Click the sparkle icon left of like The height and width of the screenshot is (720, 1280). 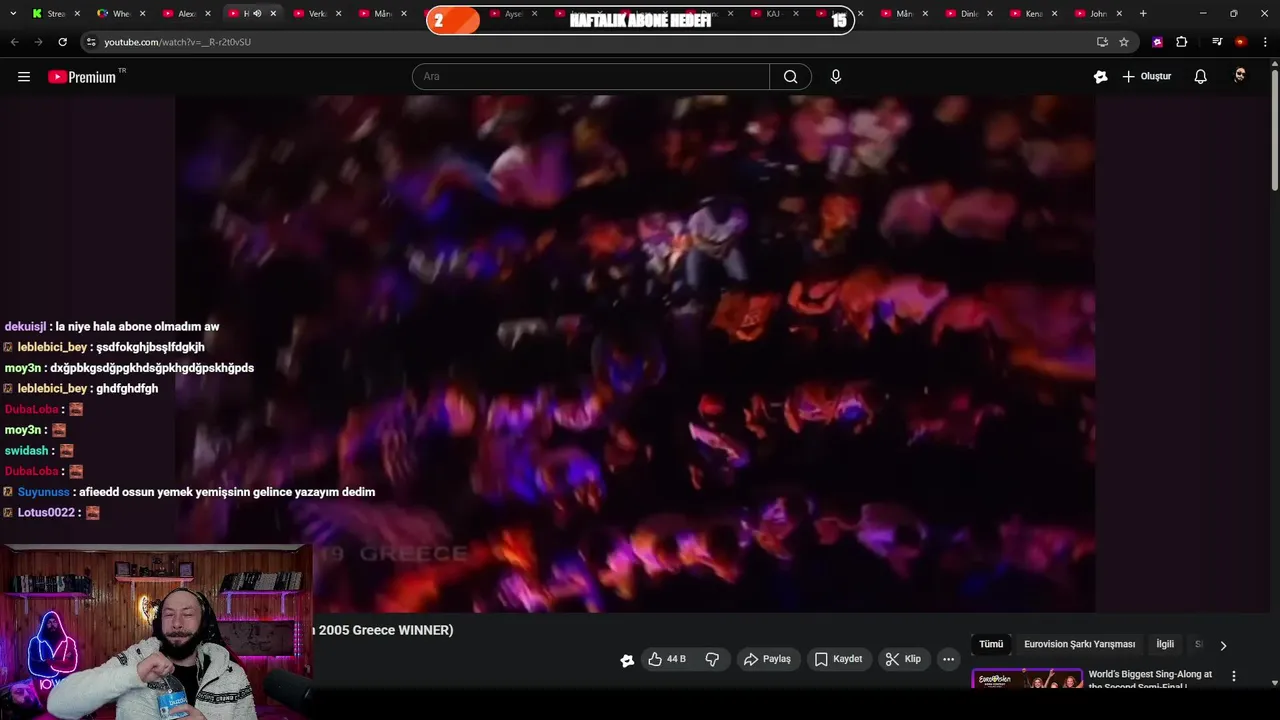627,660
